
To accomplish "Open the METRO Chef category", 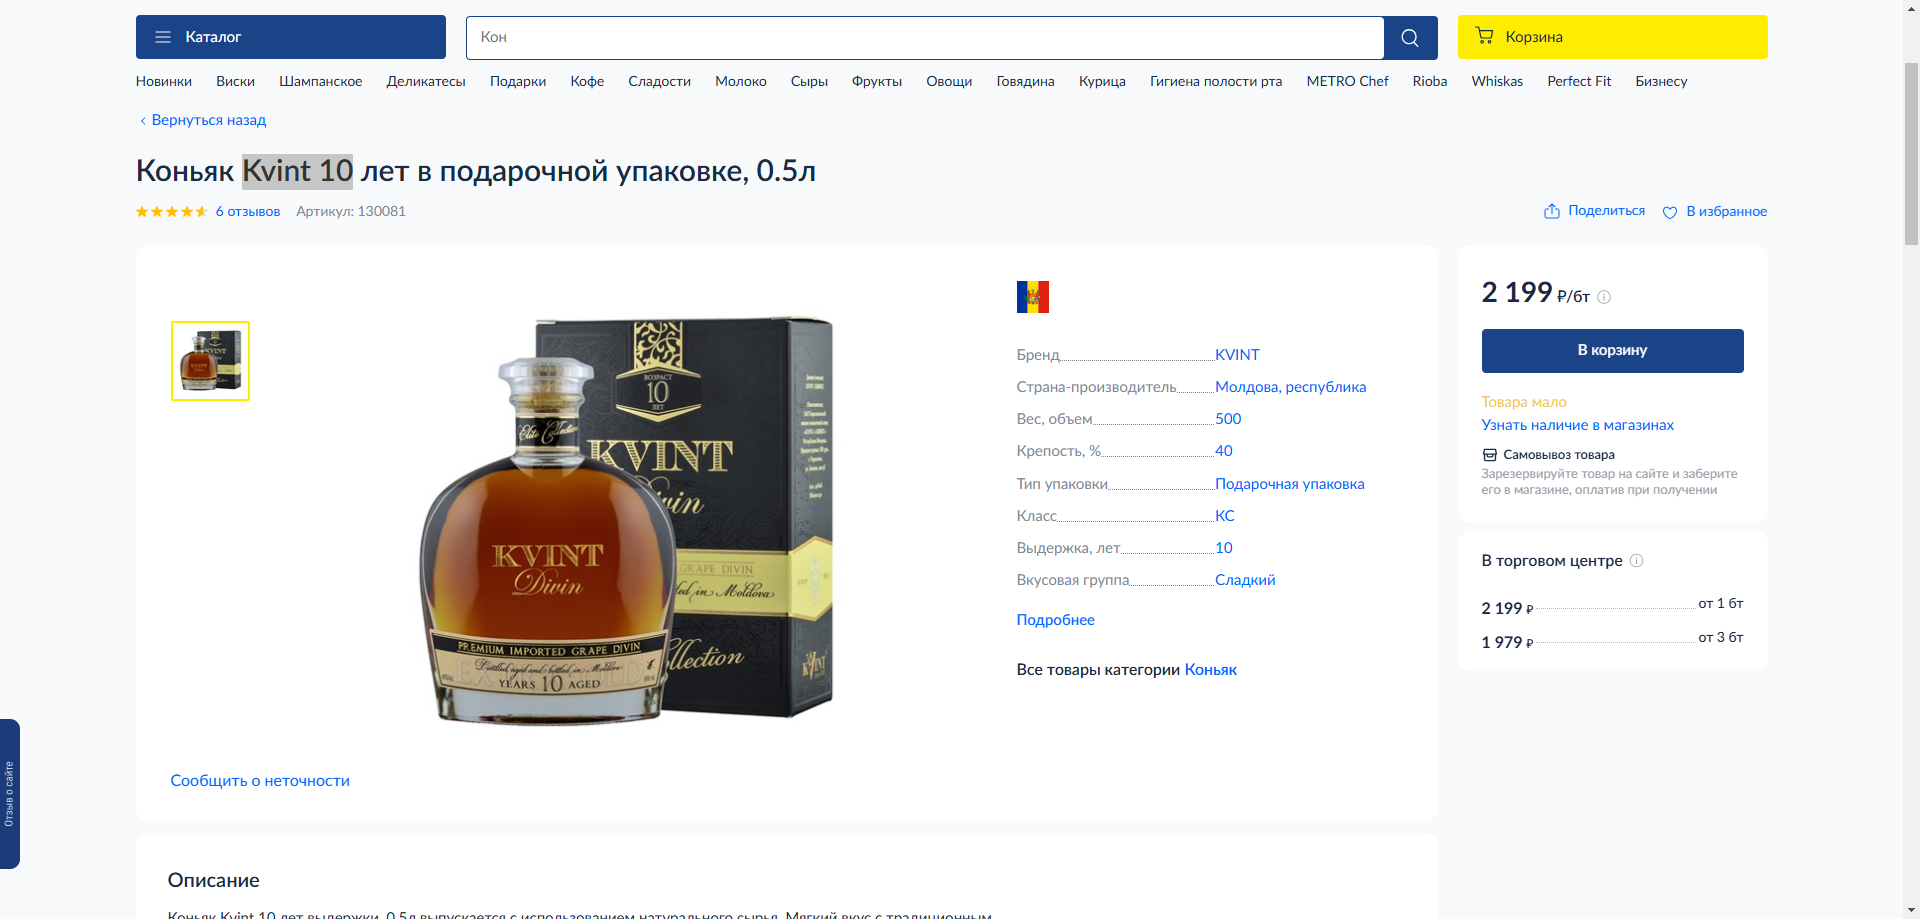I will point(1348,81).
